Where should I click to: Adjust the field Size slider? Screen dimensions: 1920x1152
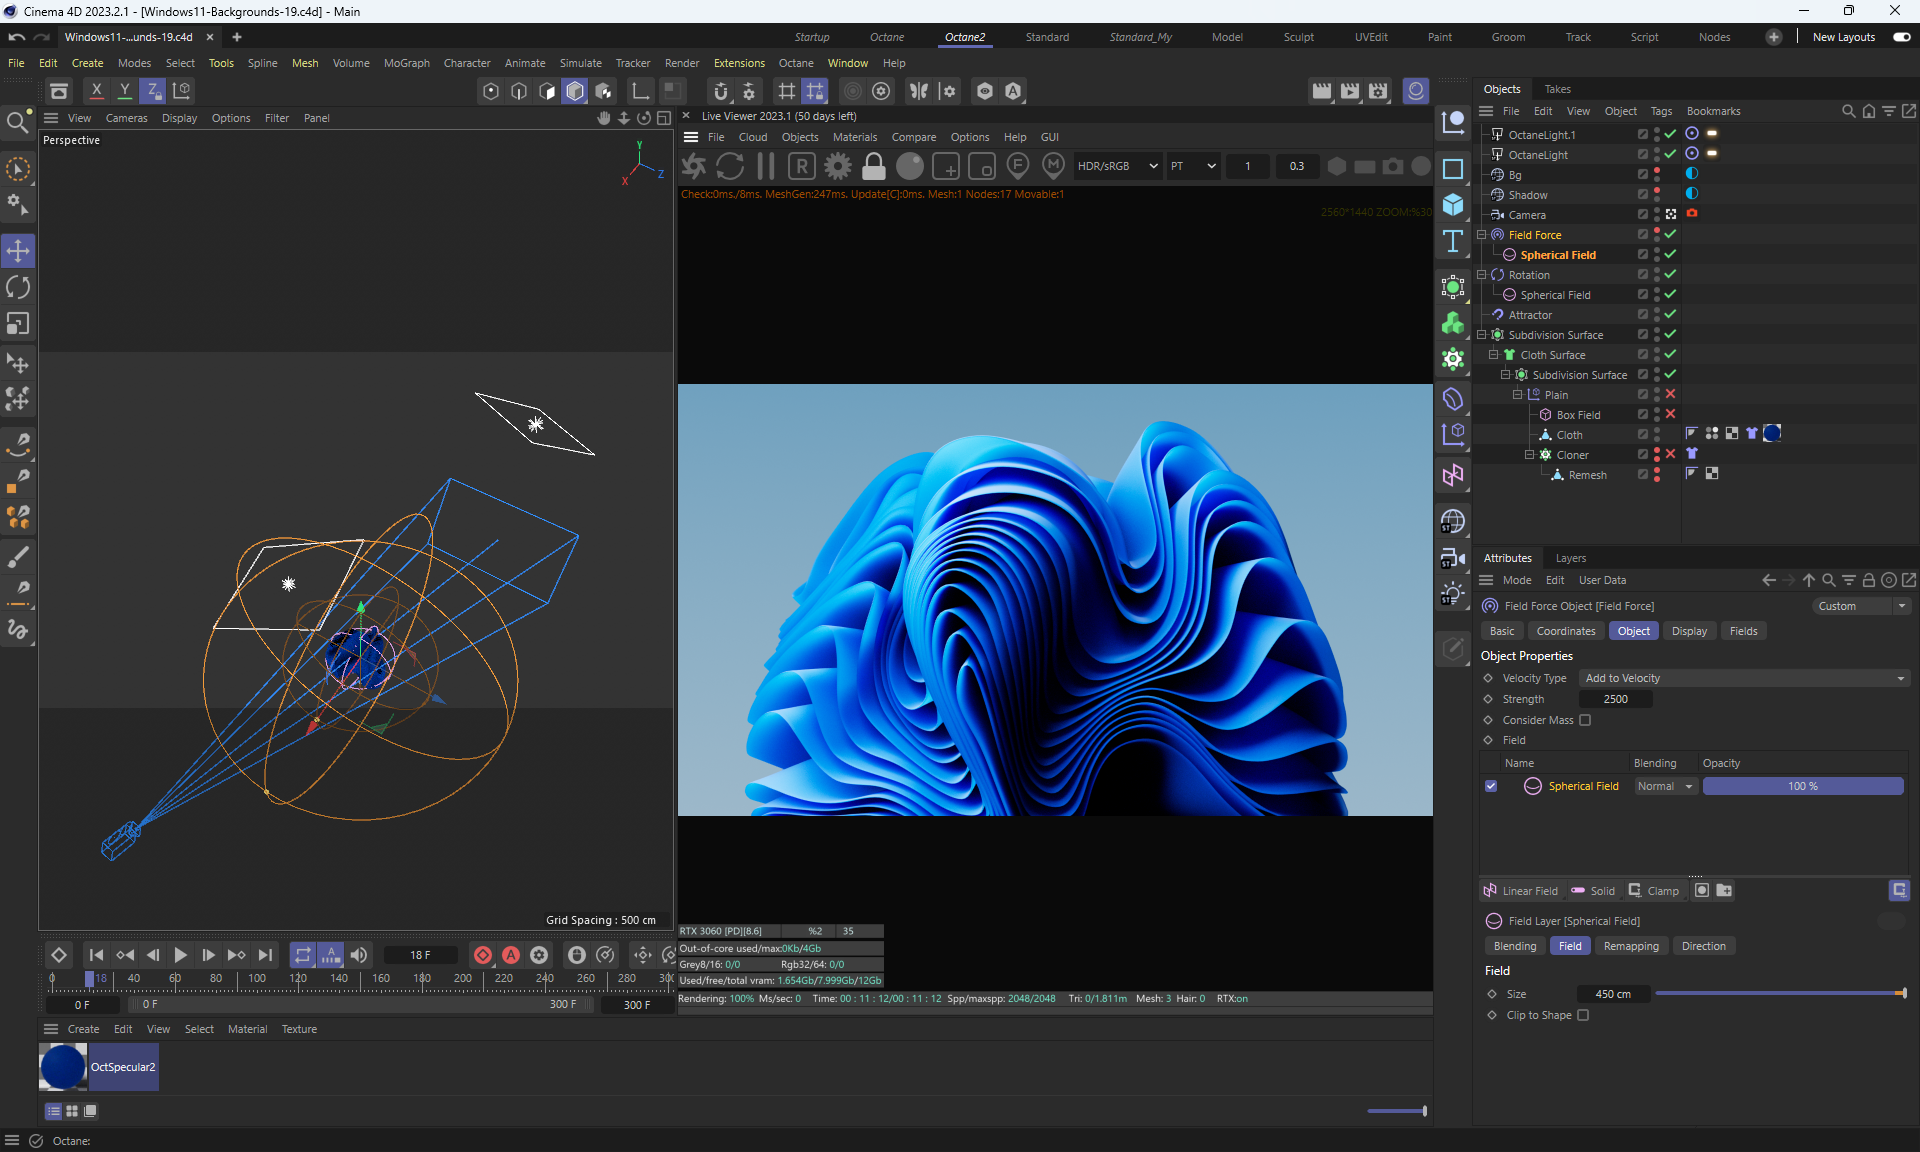[x=1780, y=994]
